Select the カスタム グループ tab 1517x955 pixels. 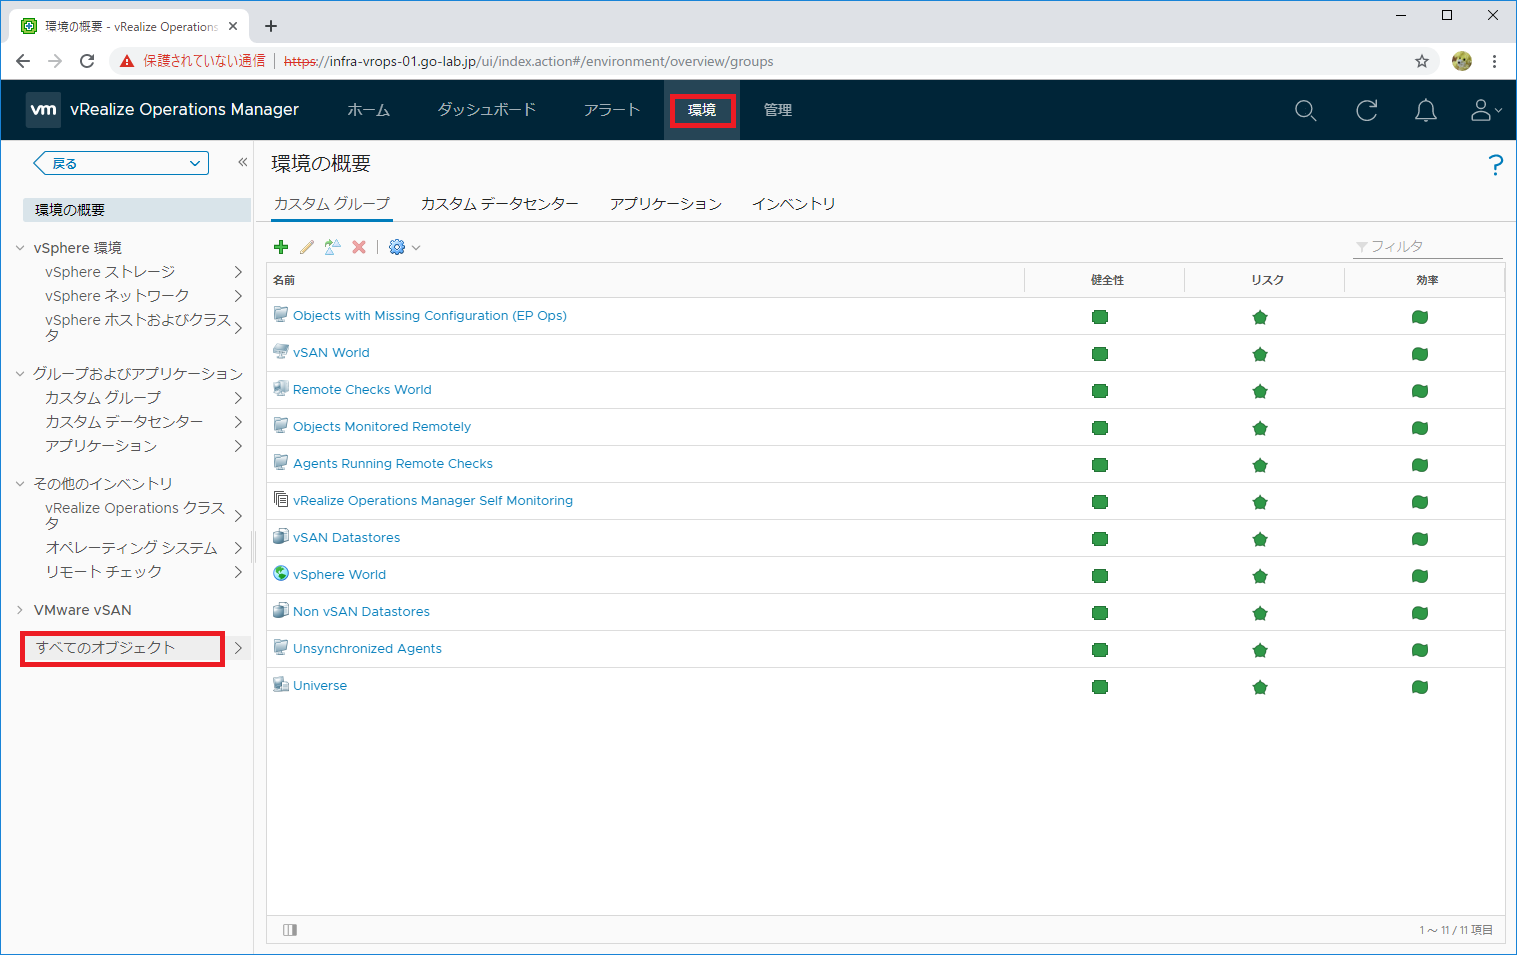click(x=332, y=204)
